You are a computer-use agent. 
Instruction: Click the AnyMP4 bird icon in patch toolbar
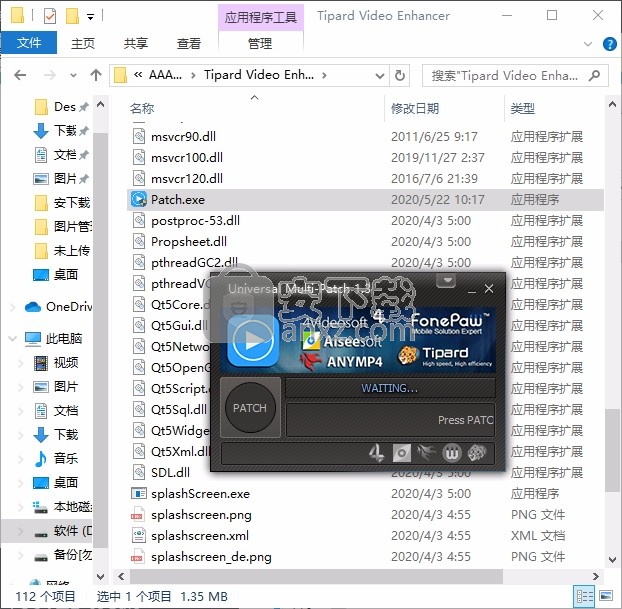[426, 453]
